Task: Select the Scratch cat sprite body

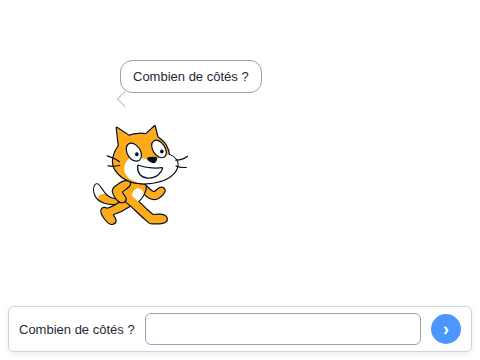Action: pos(140,175)
